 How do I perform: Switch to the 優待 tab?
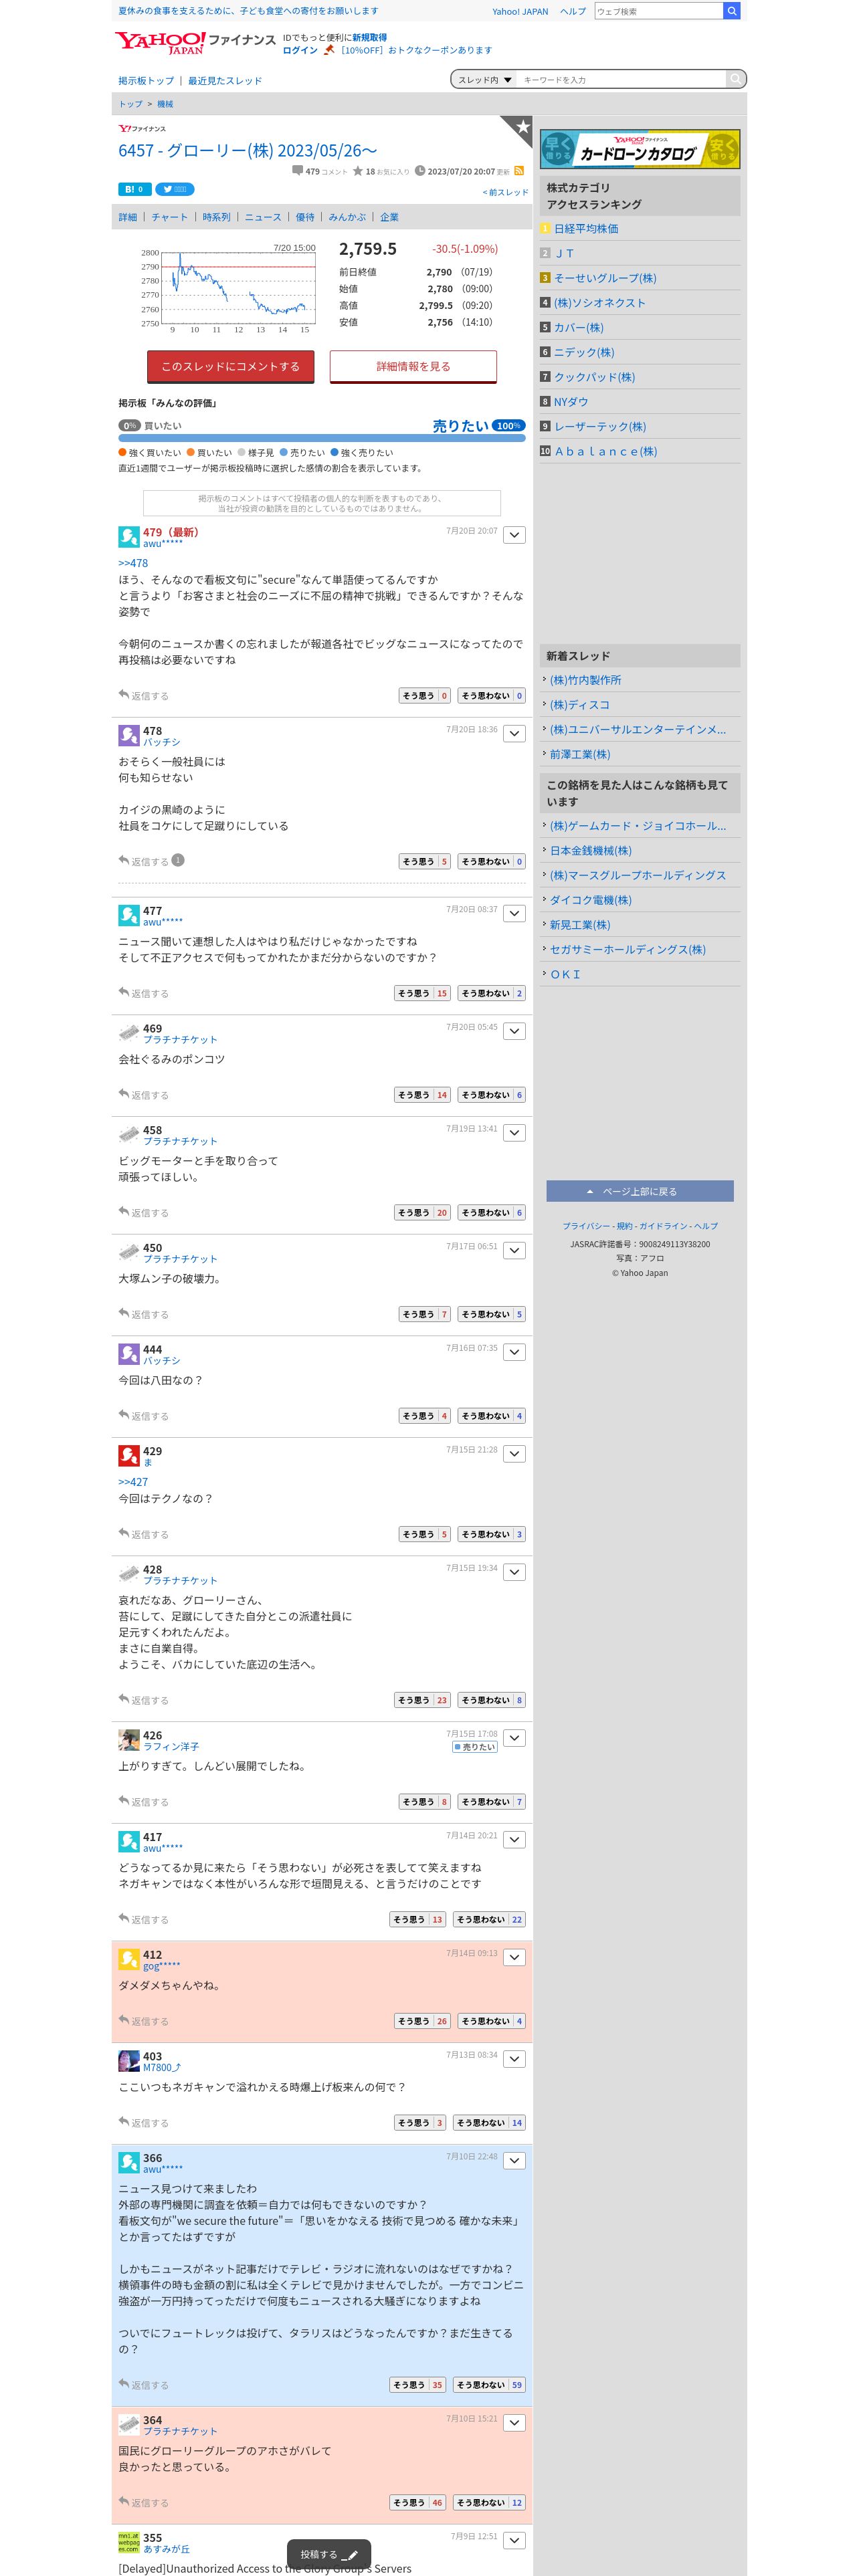305,217
